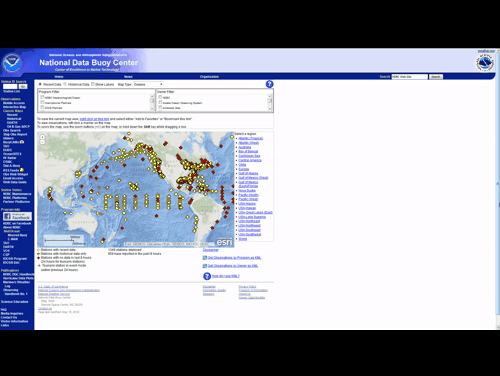Open NDBC Maintenance under Station Status
The image size is (500, 376).
[17, 194]
